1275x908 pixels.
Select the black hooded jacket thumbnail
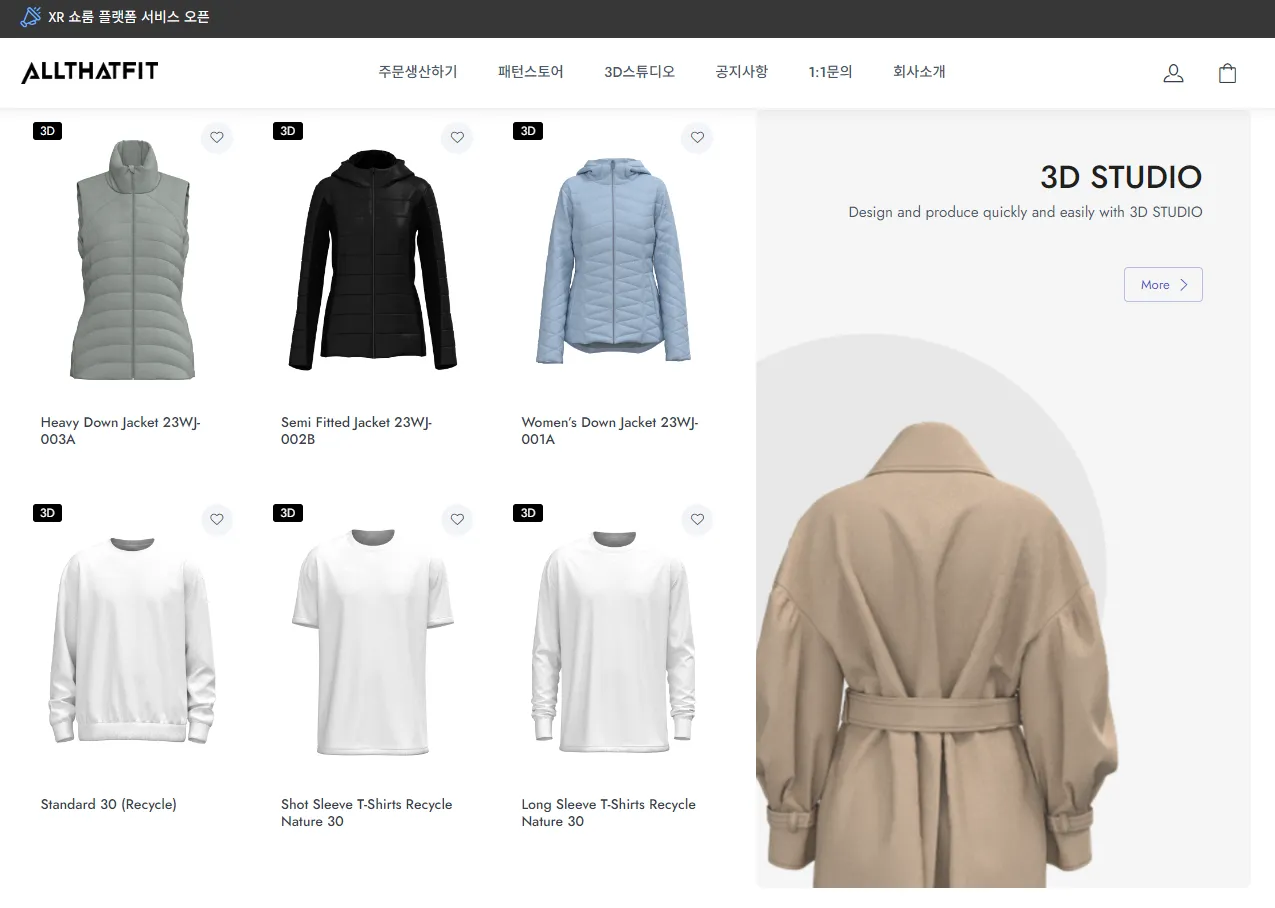pos(373,260)
